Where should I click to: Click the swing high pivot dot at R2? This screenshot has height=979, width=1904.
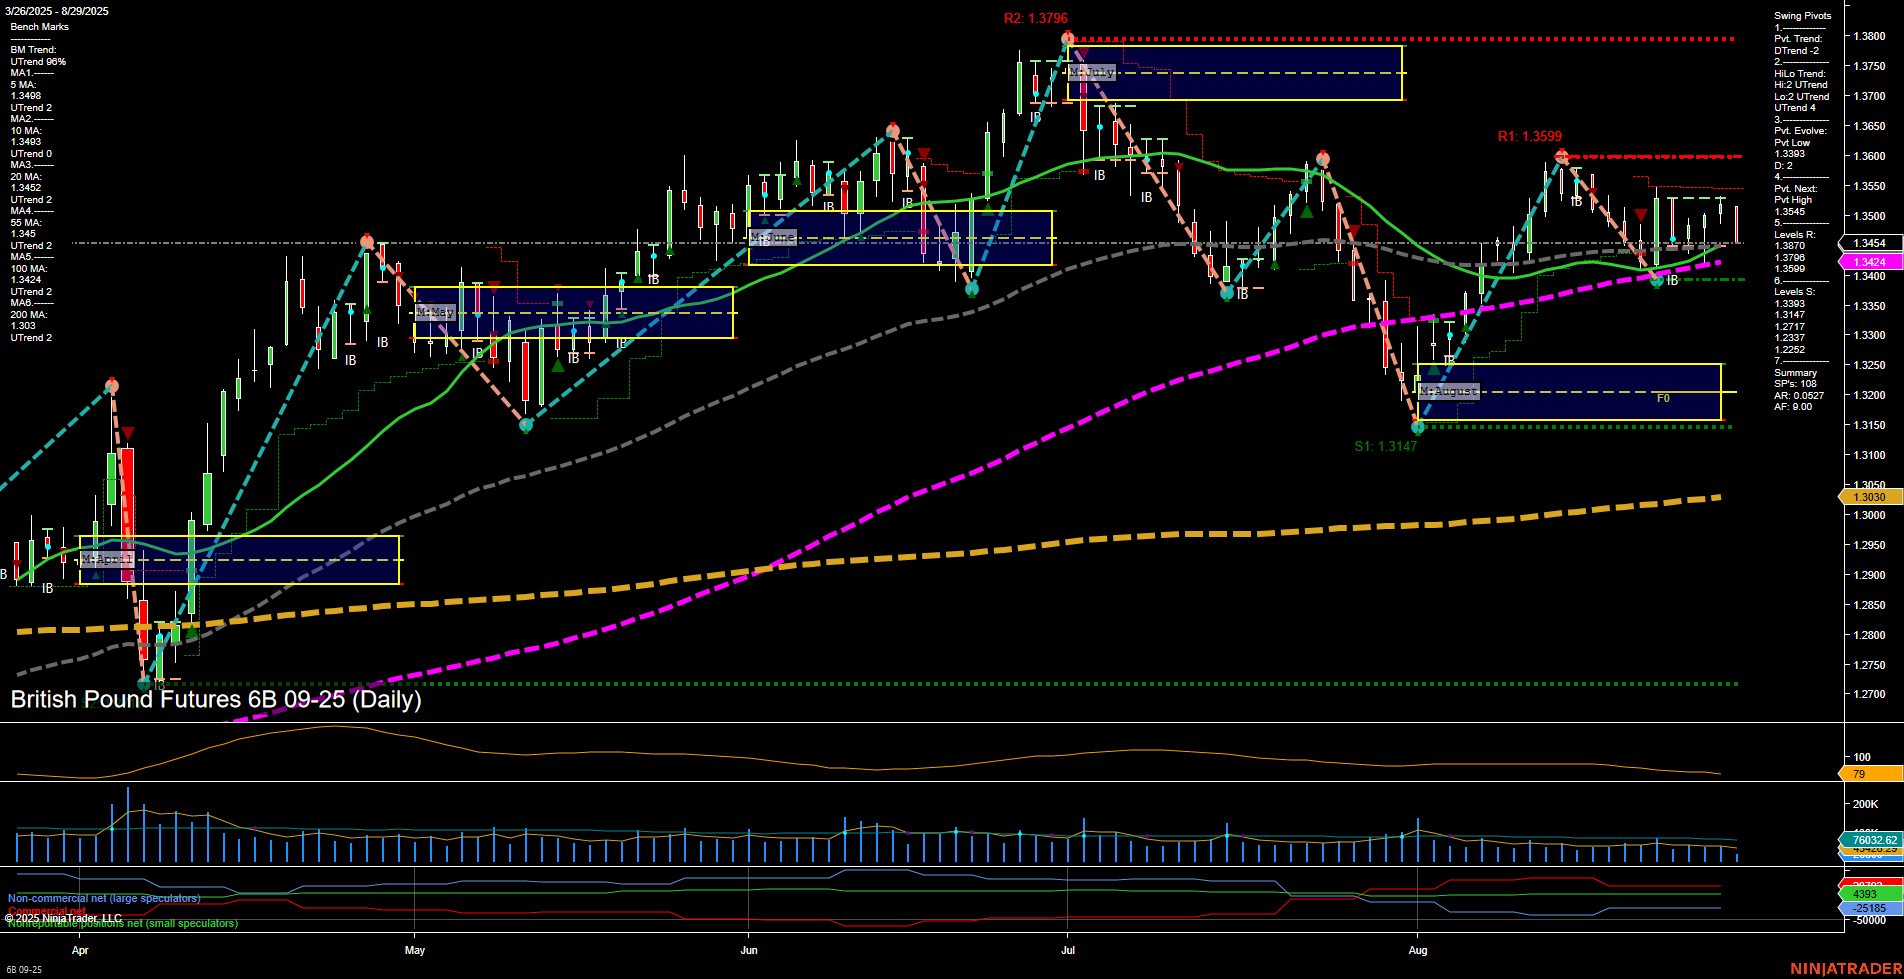tap(1068, 39)
